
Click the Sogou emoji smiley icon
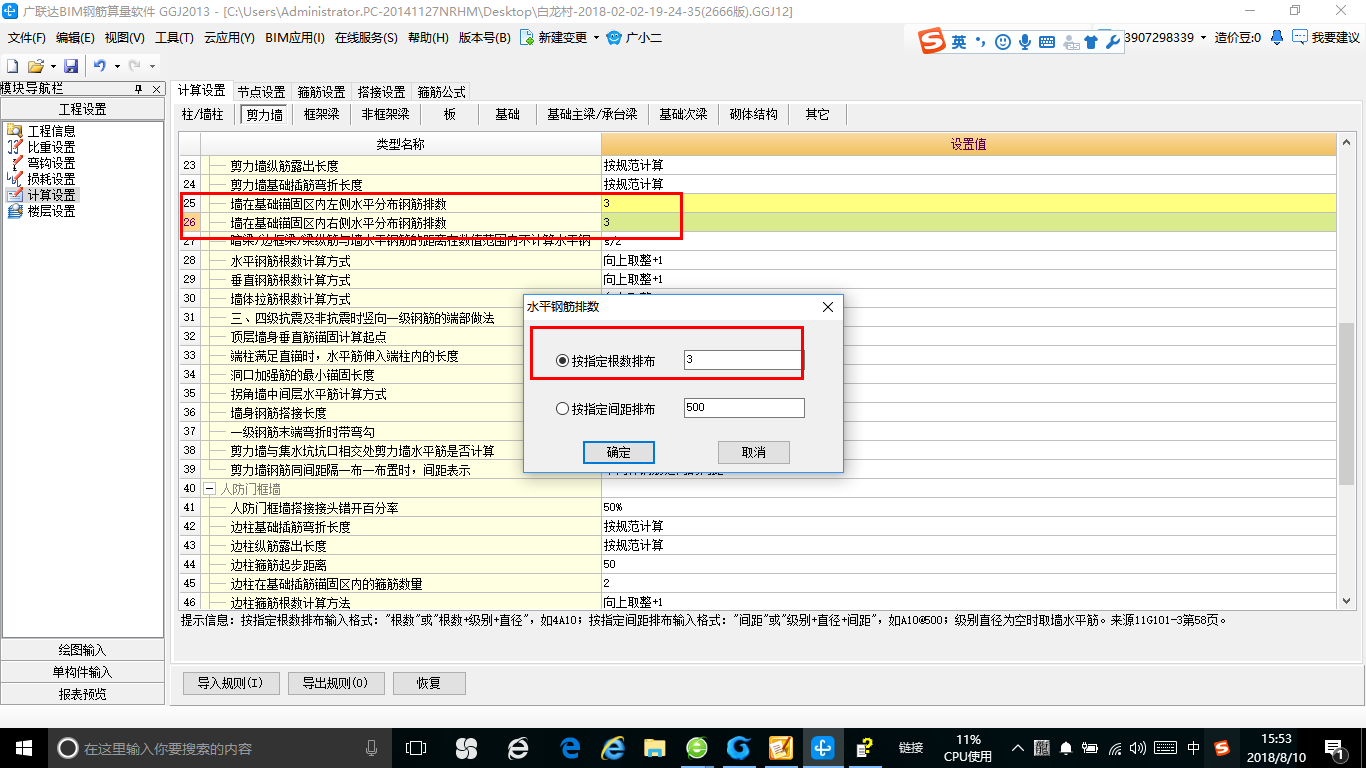tap(1002, 42)
